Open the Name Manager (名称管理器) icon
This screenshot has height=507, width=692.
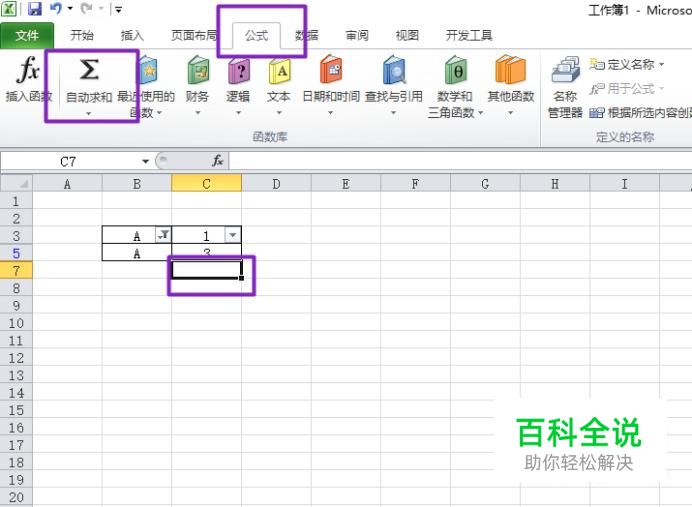click(565, 70)
